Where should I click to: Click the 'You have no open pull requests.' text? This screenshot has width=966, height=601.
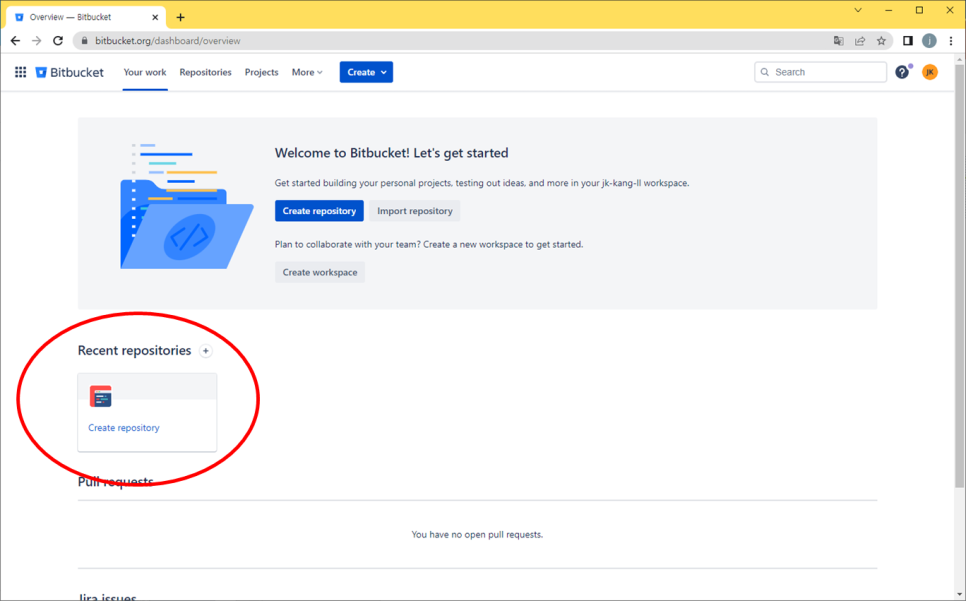pos(477,534)
